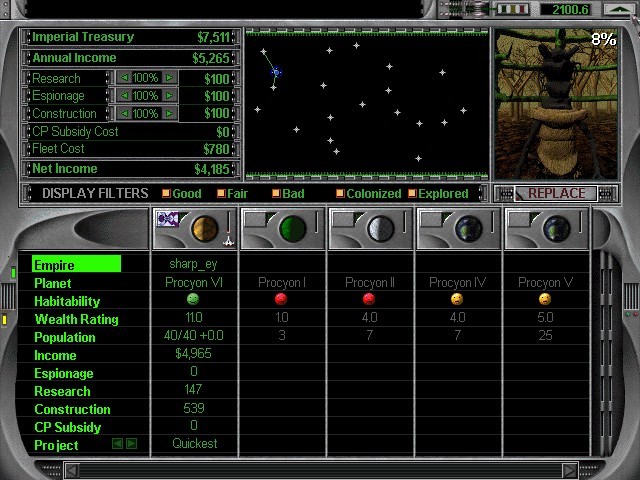Select the green Procyon I planet icon
Image resolution: width=640 pixels, height=480 pixels.
293,229
